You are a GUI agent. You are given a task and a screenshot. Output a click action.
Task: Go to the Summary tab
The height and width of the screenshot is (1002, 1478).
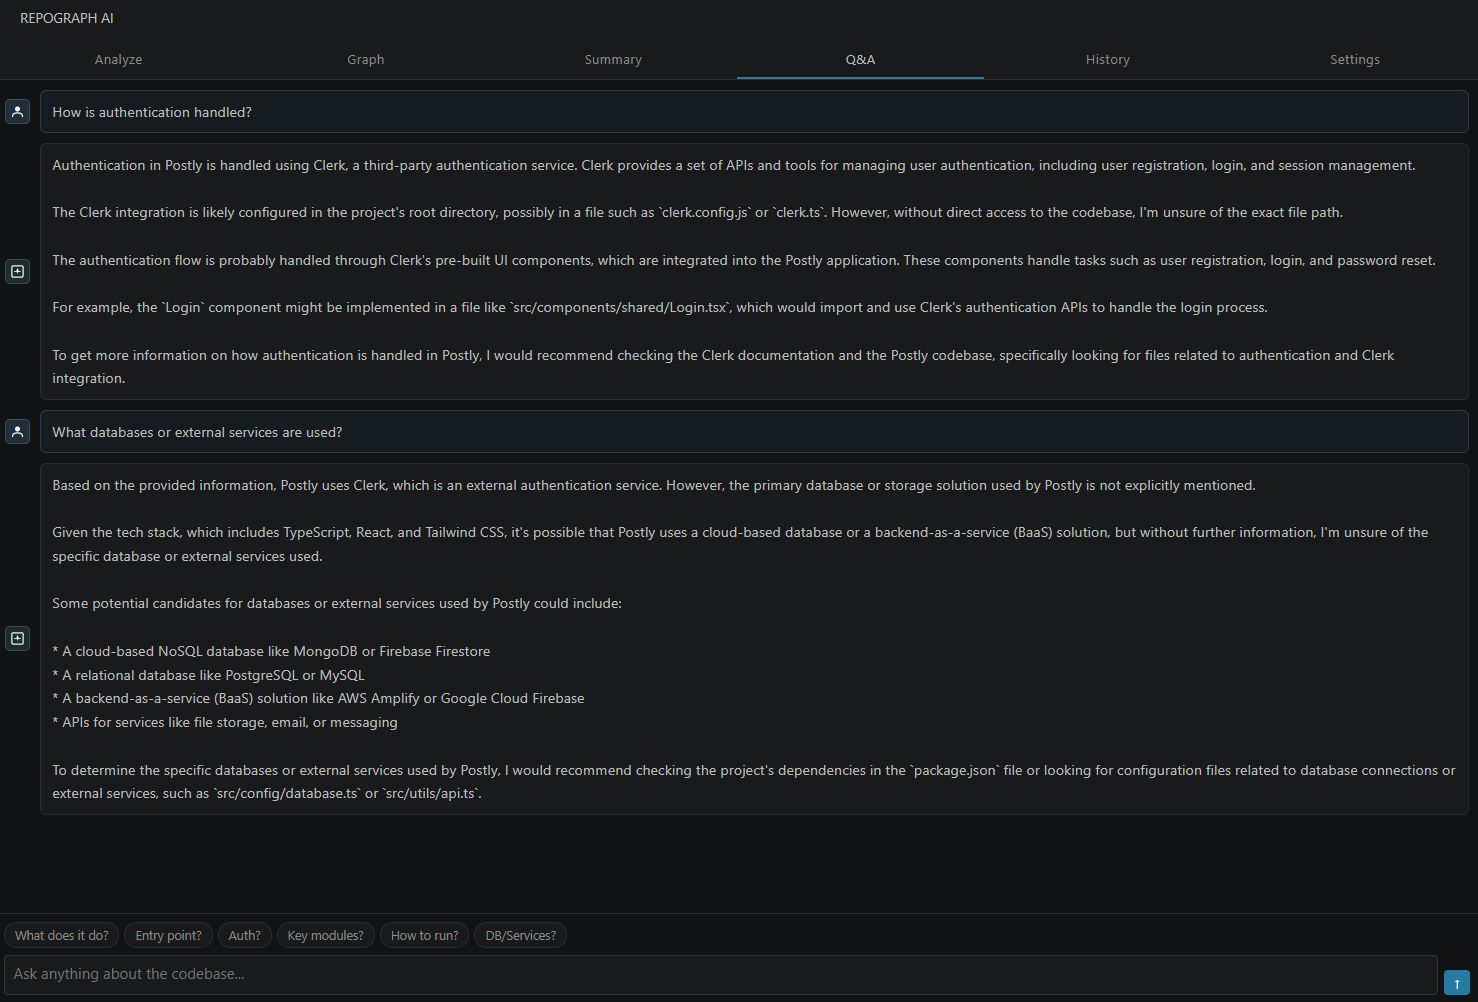(613, 60)
